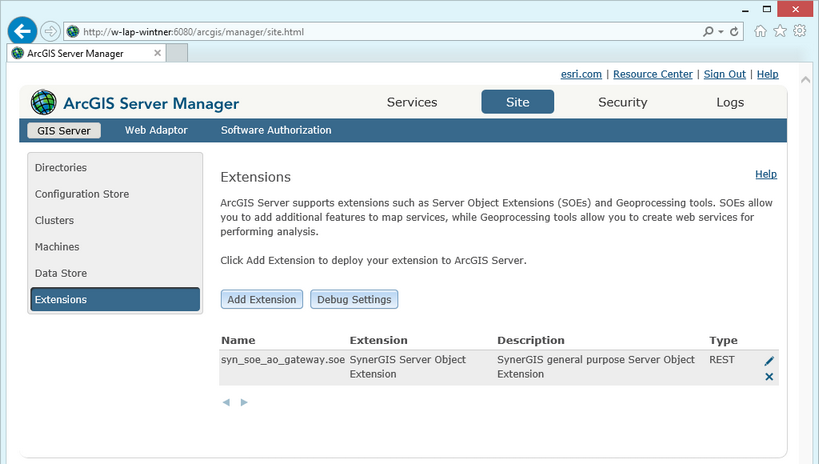819x464 pixels.
Task: Click the Add Extension button
Action: (x=262, y=299)
